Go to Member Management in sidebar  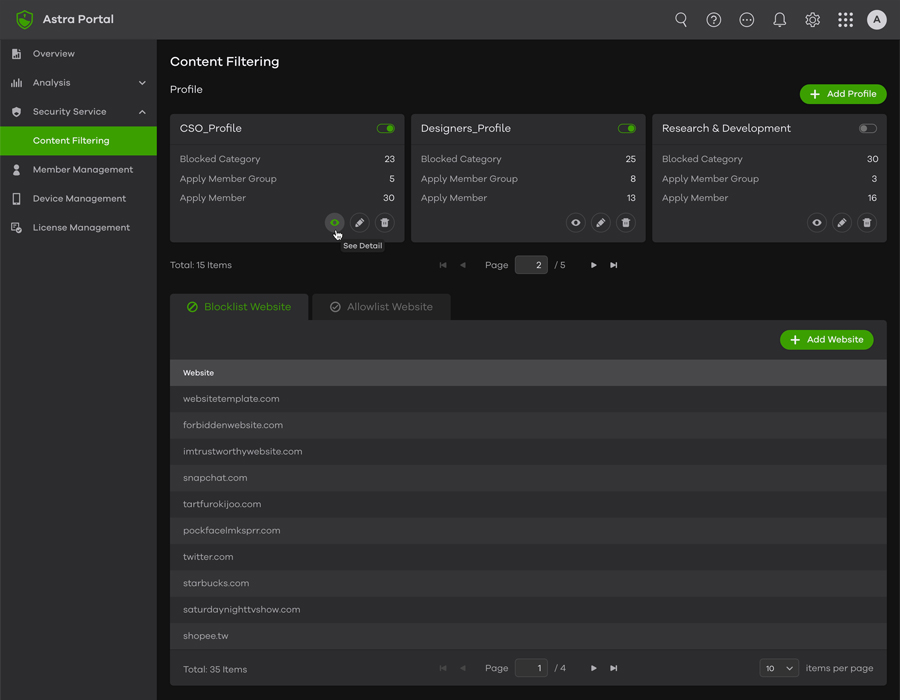coord(82,170)
